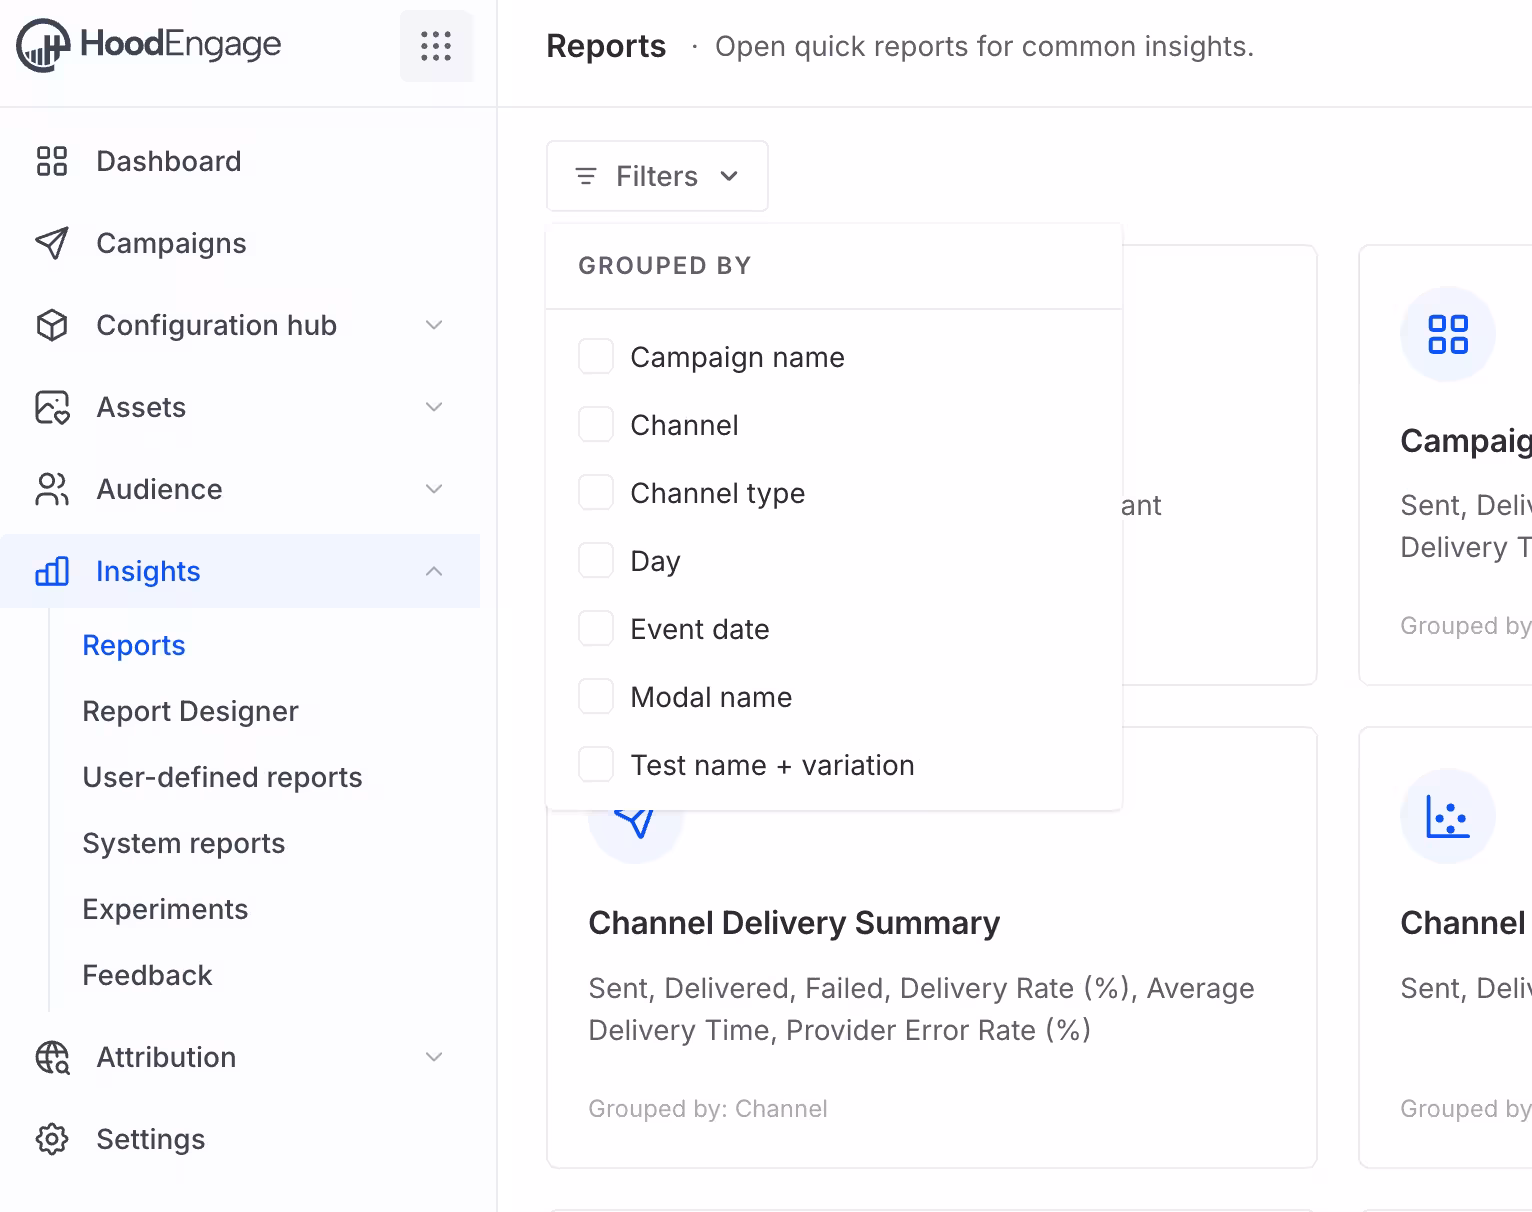The height and width of the screenshot is (1212, 1532).
Task: Navigate to Experiments
Action: click(165, 909)
